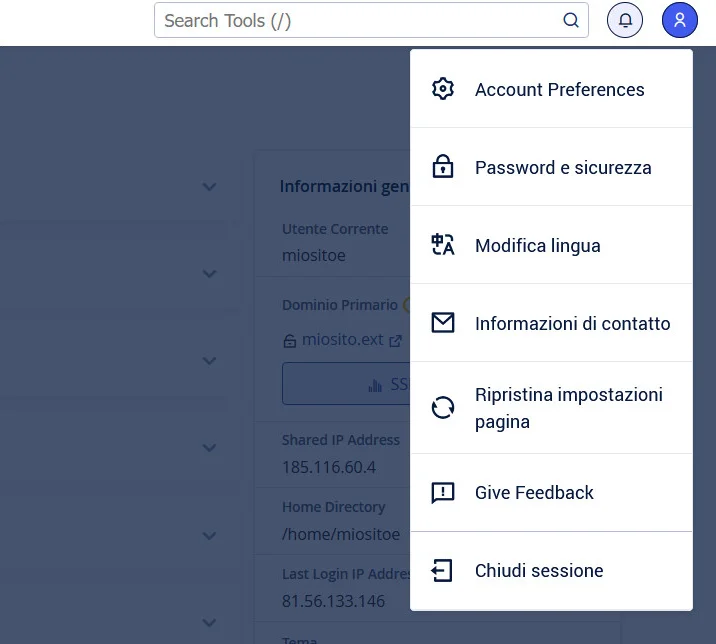Screen dimensions: 716x644
Task: Open Account Preferences menu entry
Action: [x=551, y=89]
